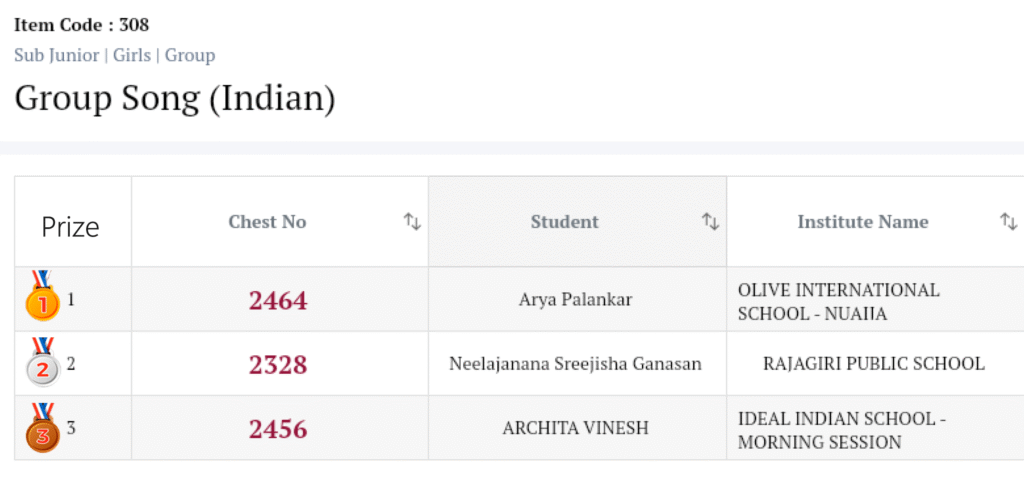Click the Chest No column header
This screenshot has height=489, width=1024.
click(x=267, y=222)
